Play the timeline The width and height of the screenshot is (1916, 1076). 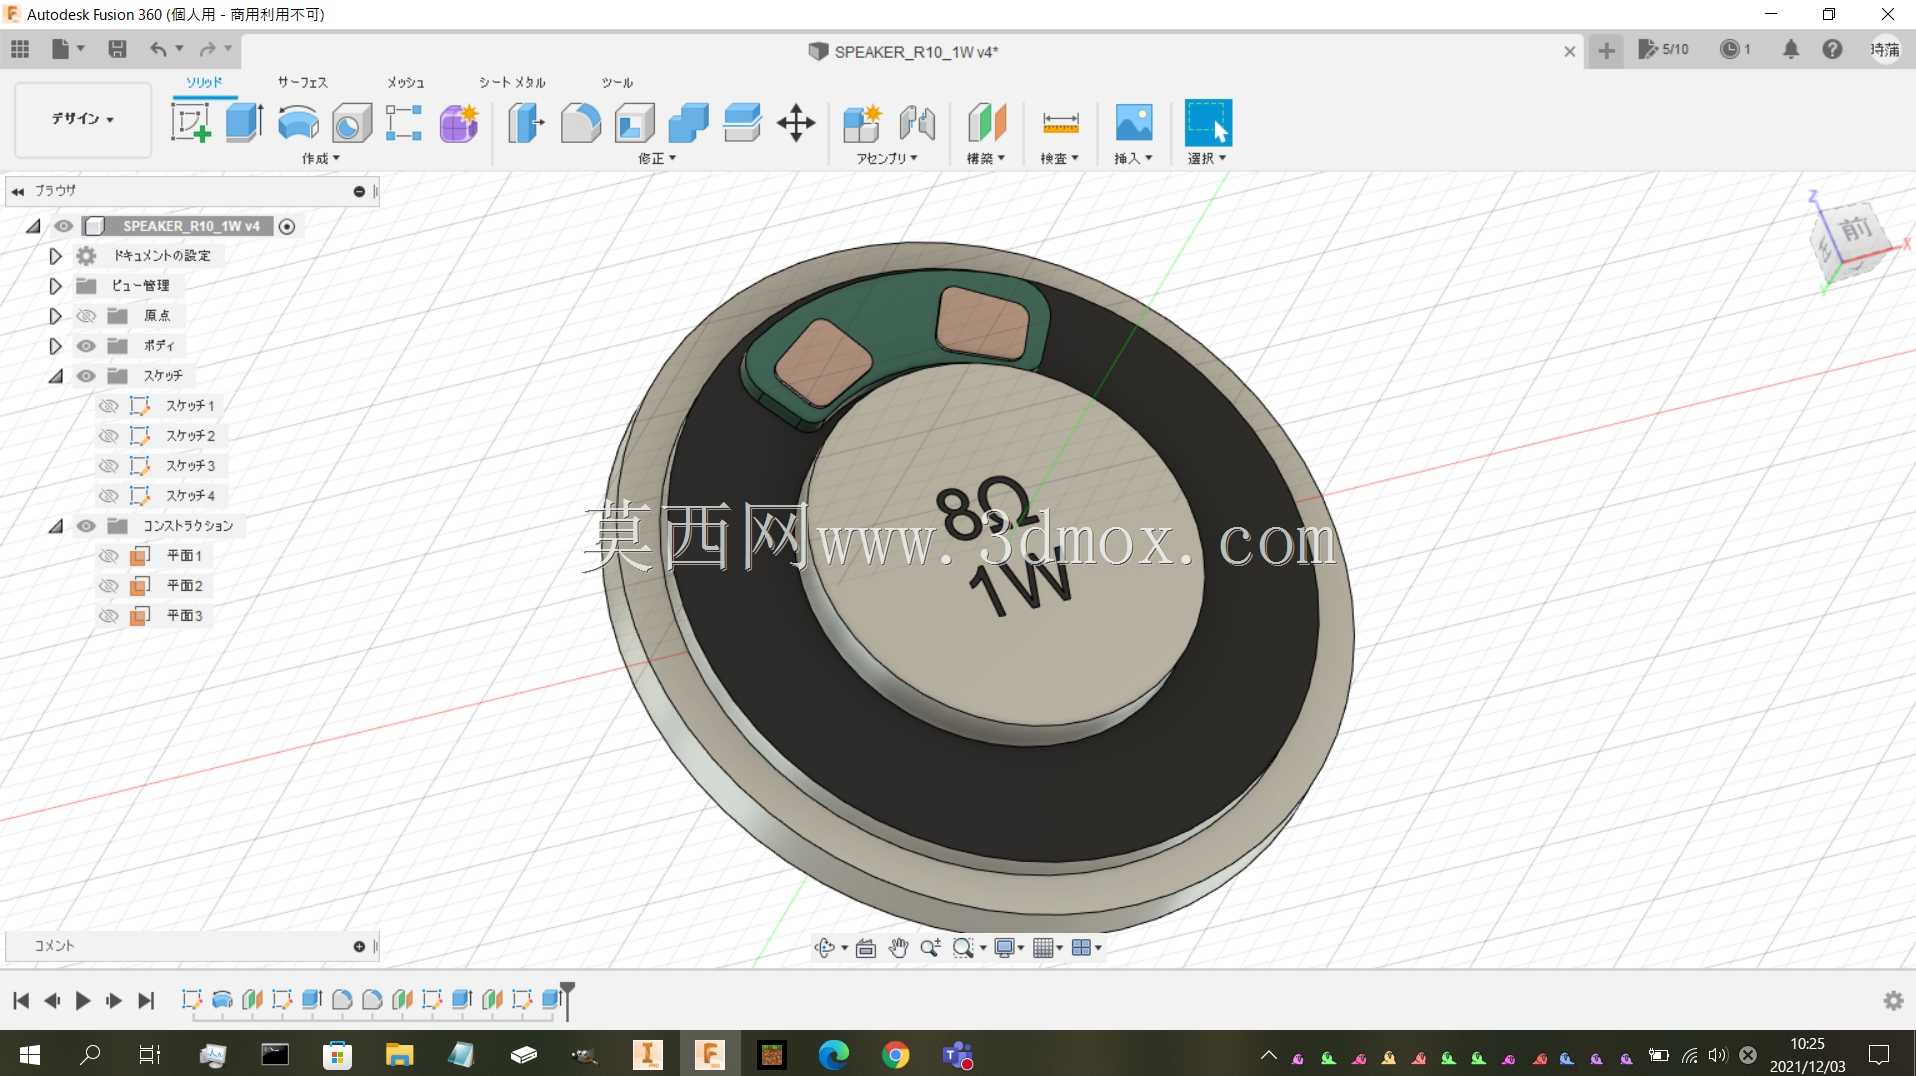(x=83, y=1001)
